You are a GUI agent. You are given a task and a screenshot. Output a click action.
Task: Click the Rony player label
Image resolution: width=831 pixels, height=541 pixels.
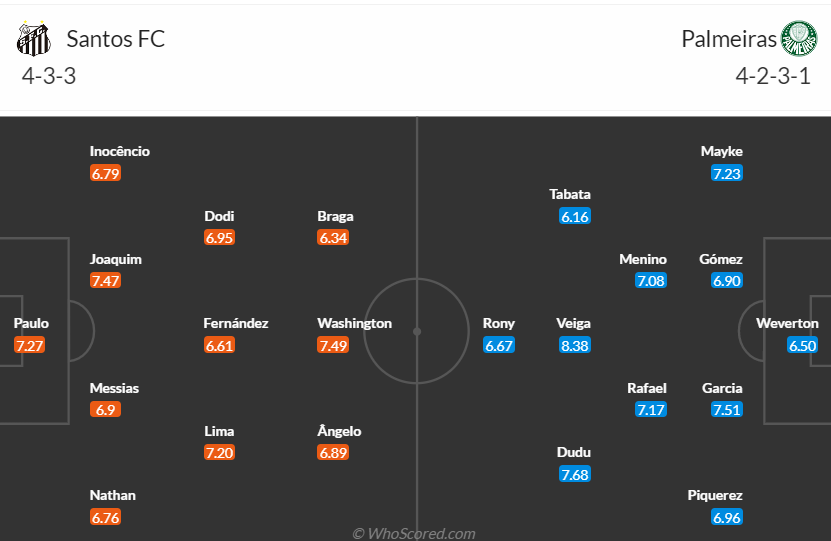(x=499, y=323)
